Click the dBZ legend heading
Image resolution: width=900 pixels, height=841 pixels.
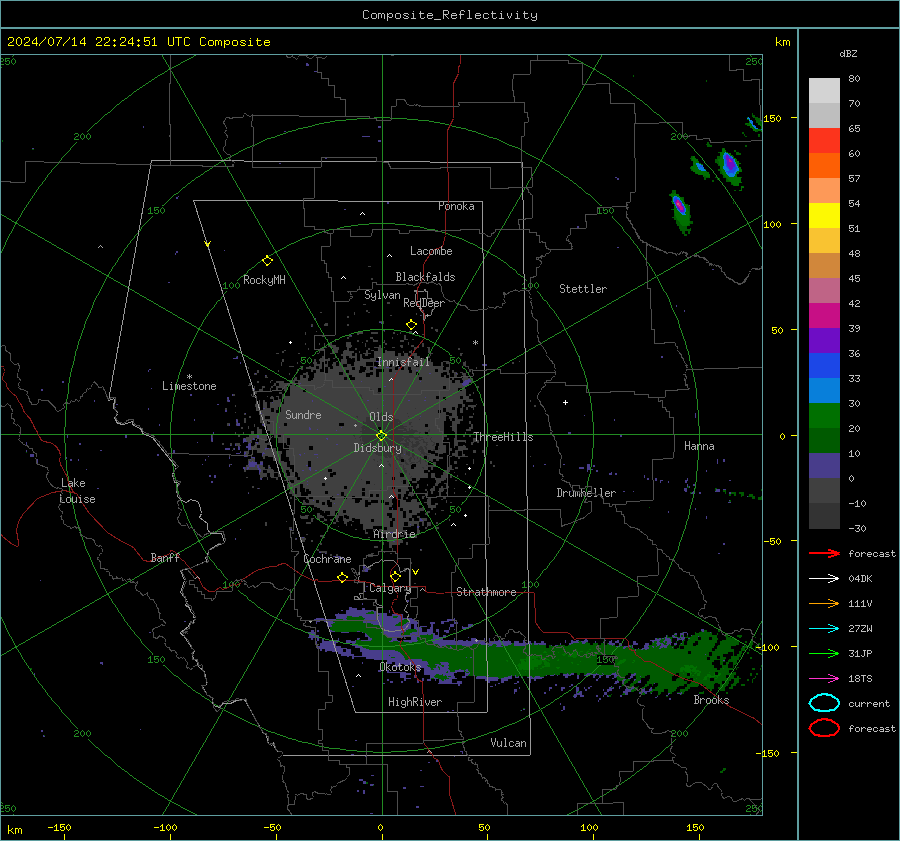[848, 53]
